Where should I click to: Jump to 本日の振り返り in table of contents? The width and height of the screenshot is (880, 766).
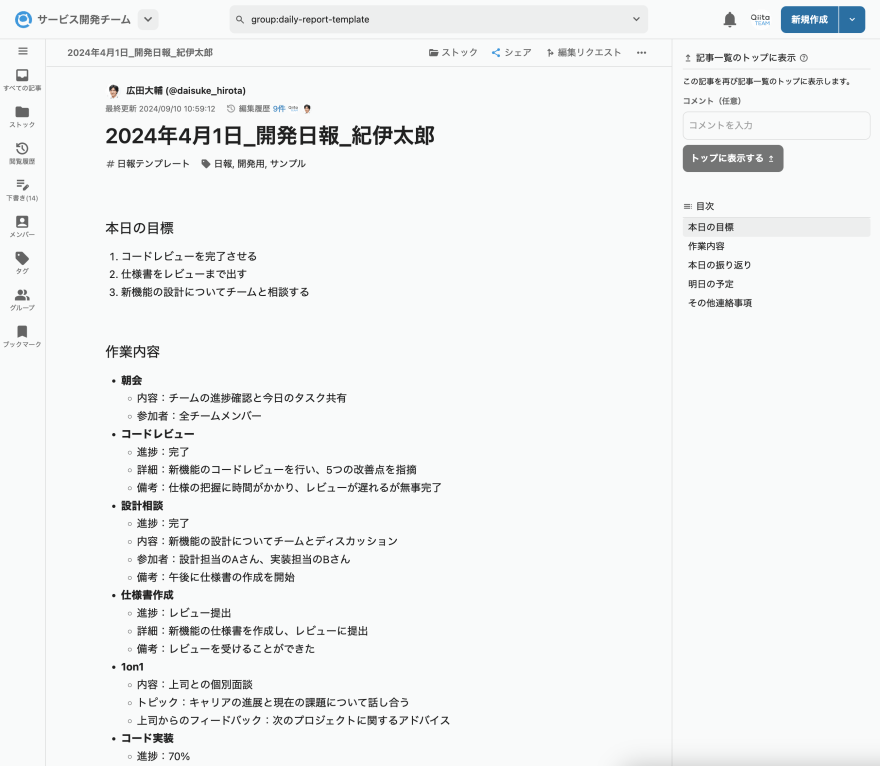(776, 265)
